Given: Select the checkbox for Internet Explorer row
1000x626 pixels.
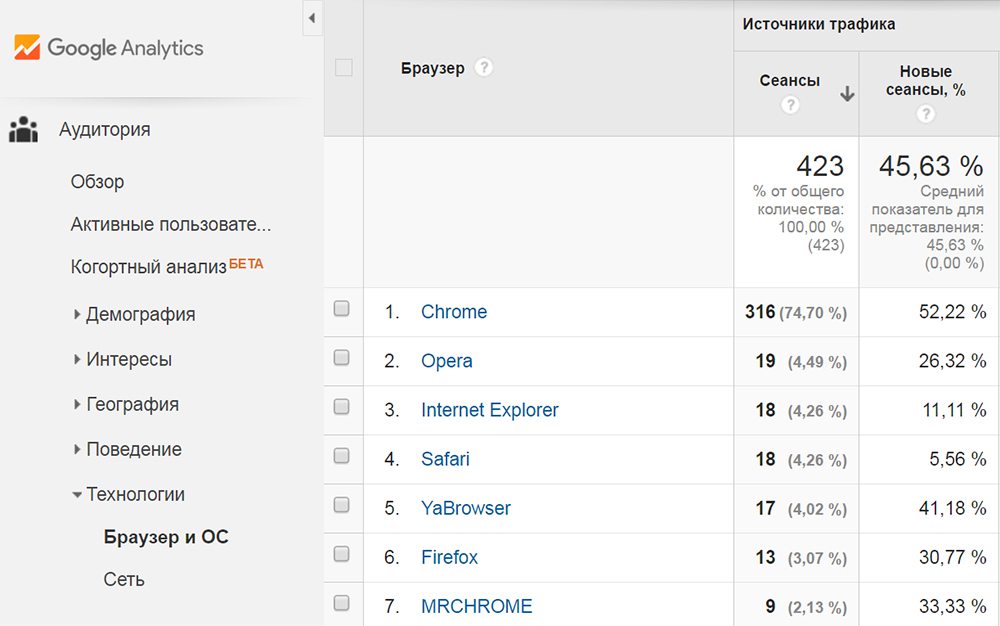Looking at the screenshot, I should [342, 408].
